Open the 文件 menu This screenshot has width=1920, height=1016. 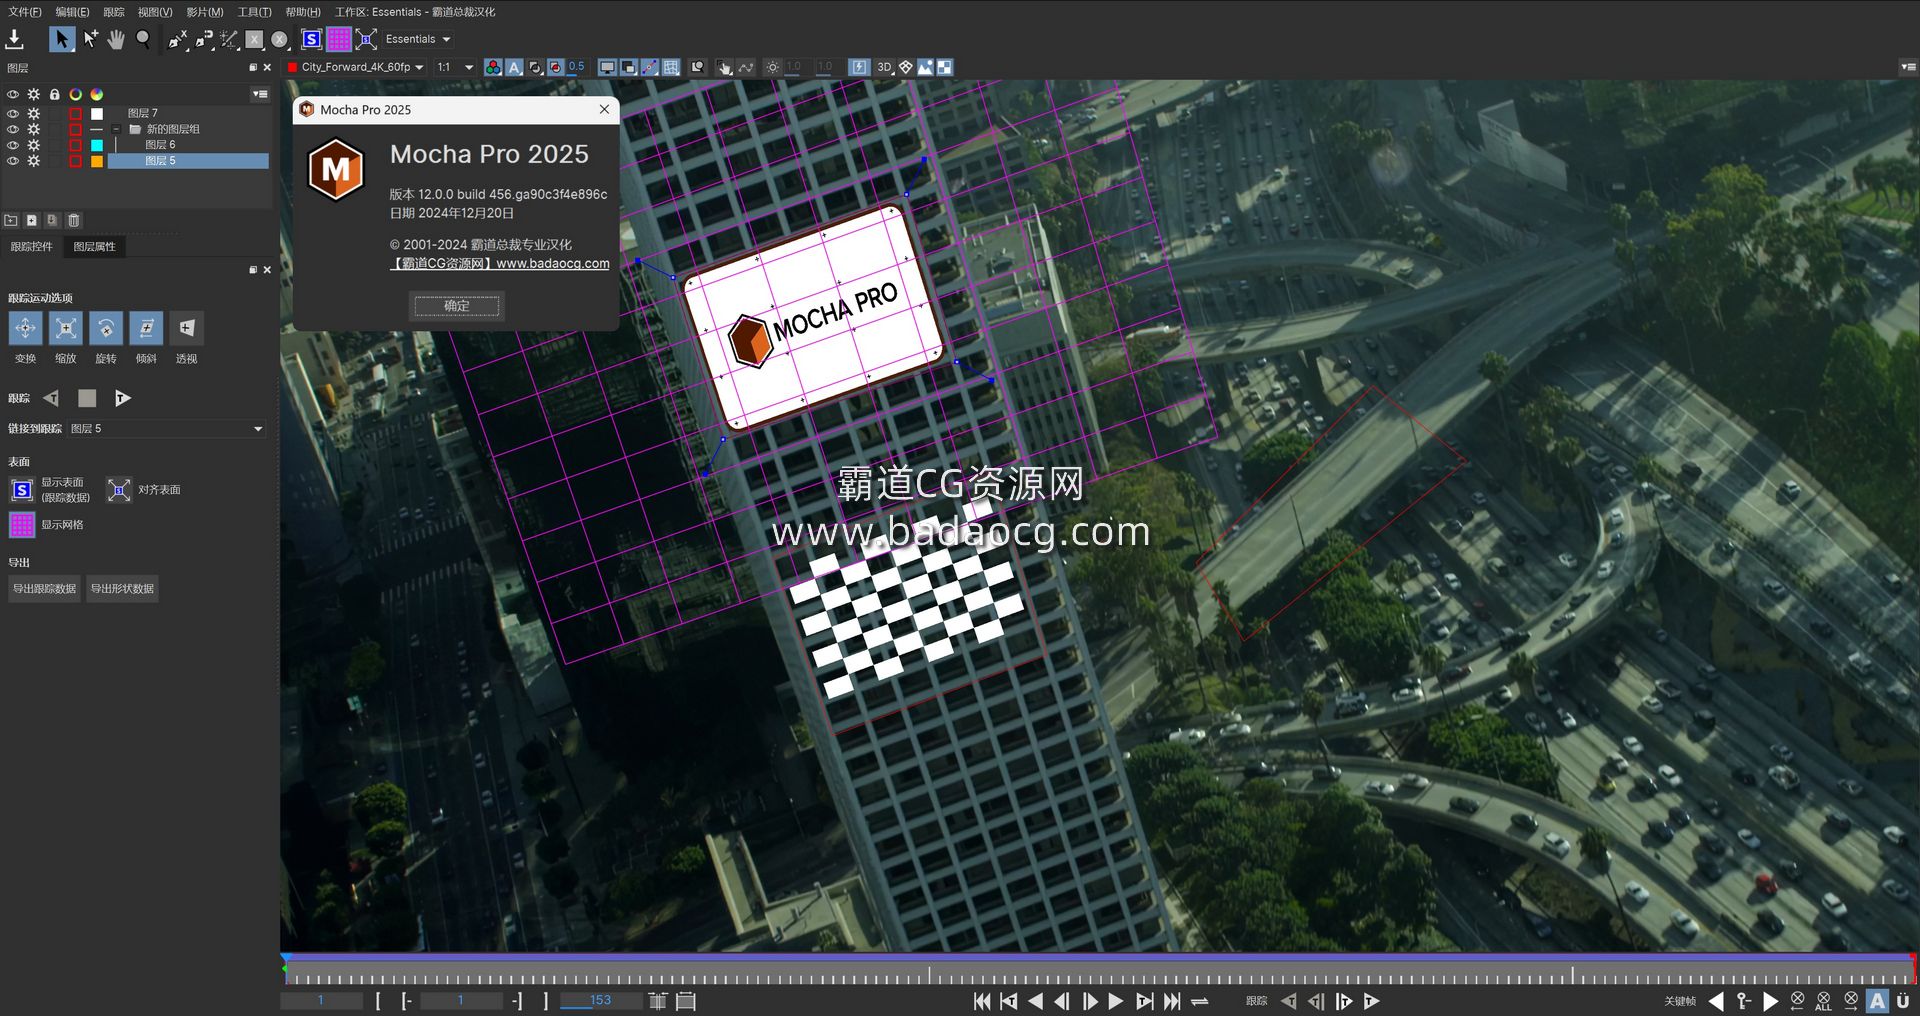click(24, 12)
